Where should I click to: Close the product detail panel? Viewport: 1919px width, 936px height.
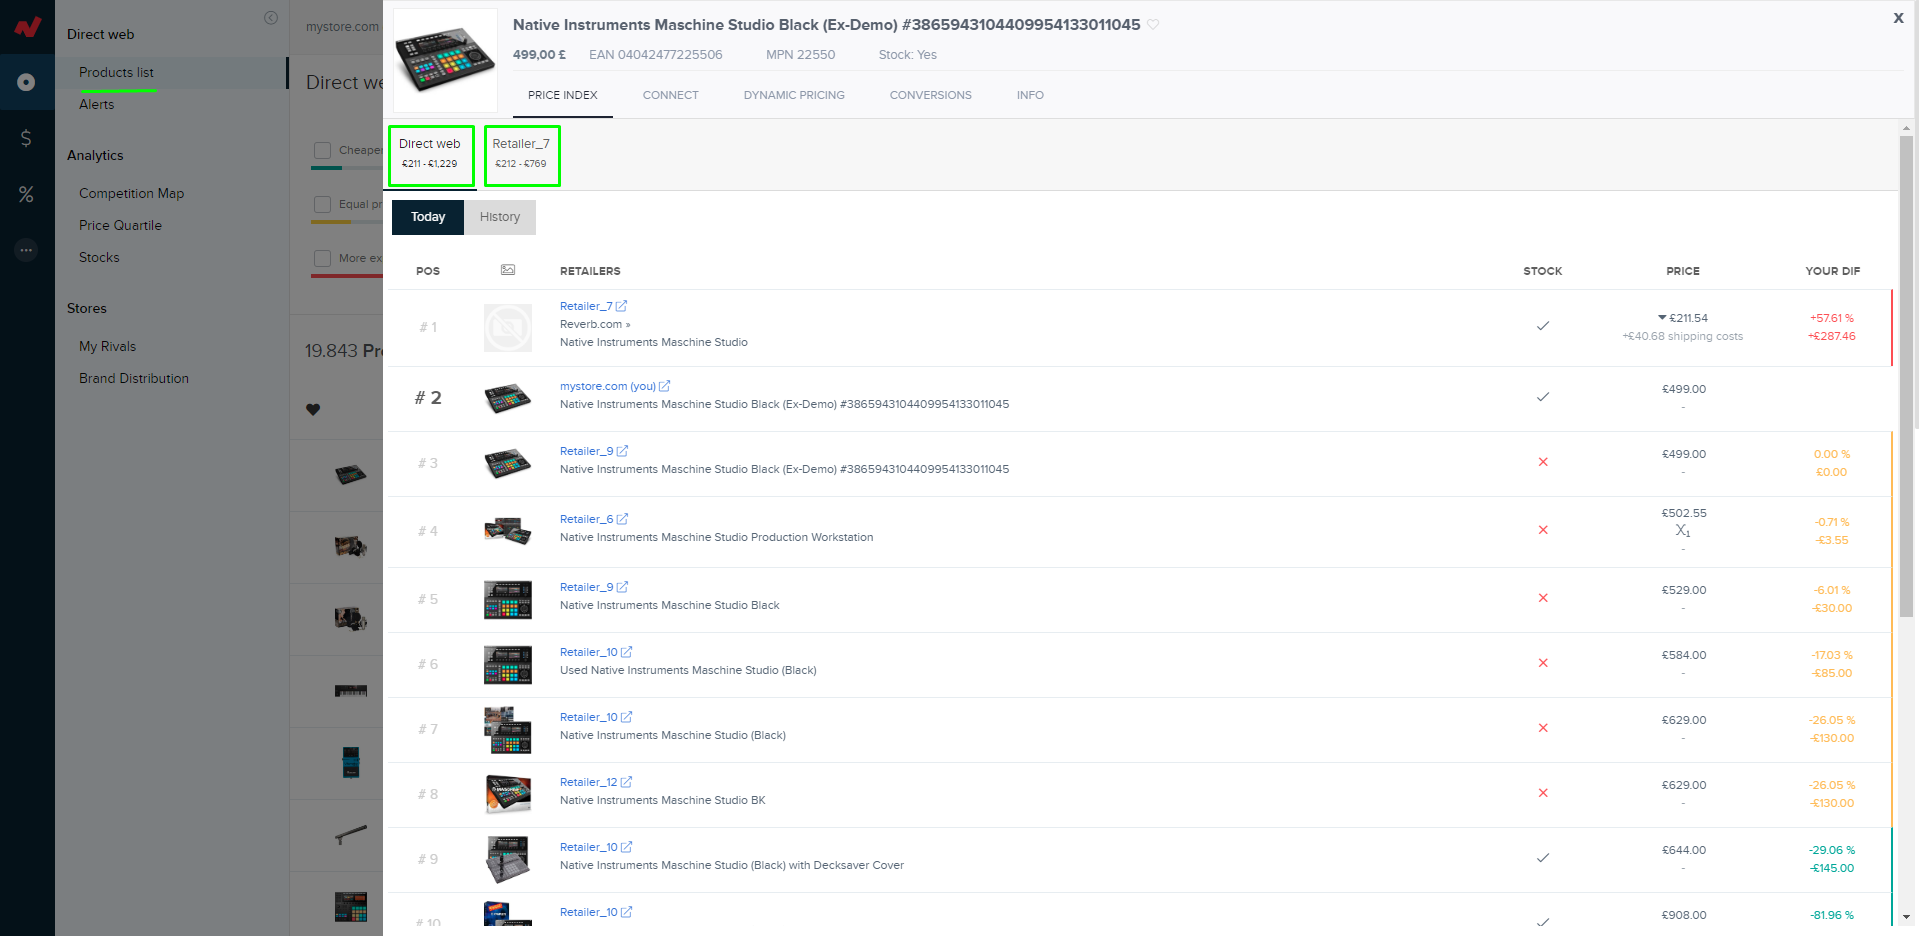(1898, 18)
